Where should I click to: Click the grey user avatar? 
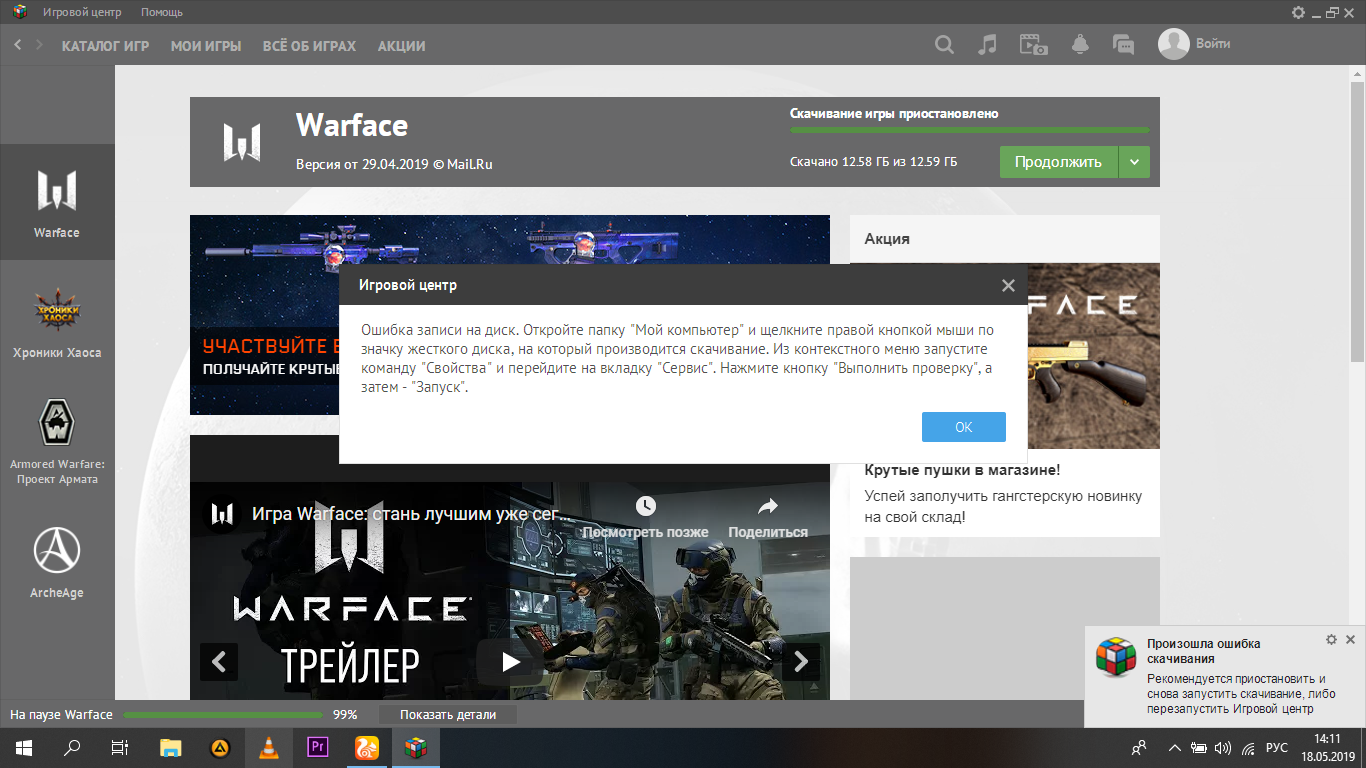[1173, 44]
